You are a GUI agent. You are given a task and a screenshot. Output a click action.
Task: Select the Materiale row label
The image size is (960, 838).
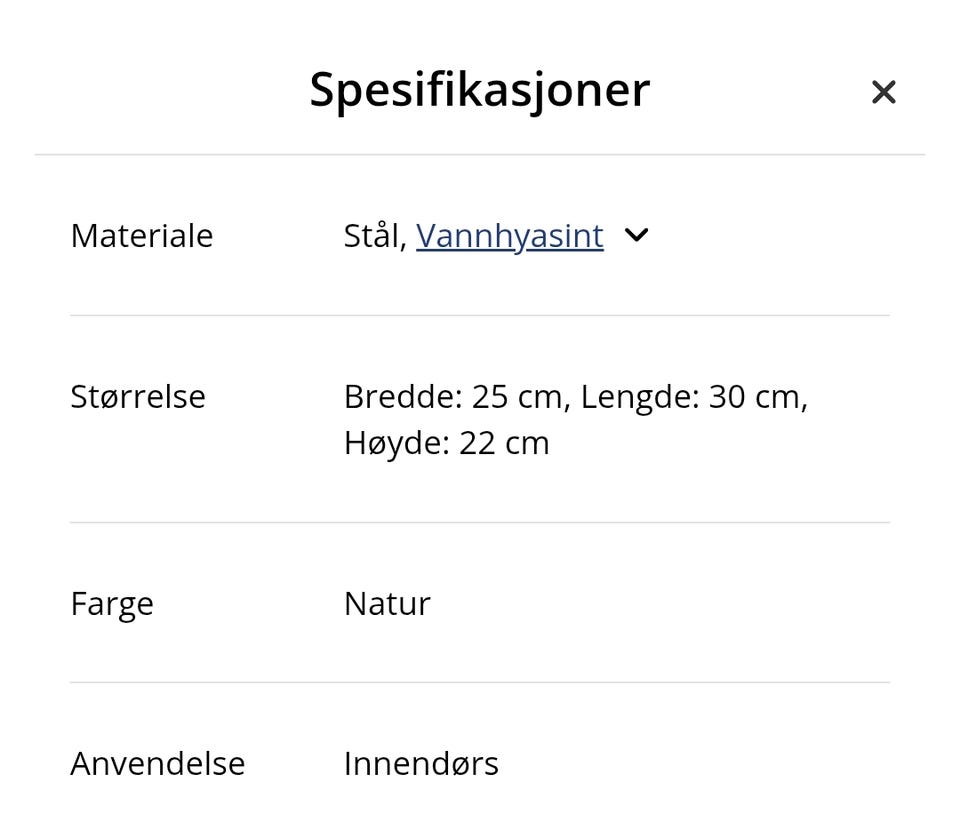pos(141,236)
